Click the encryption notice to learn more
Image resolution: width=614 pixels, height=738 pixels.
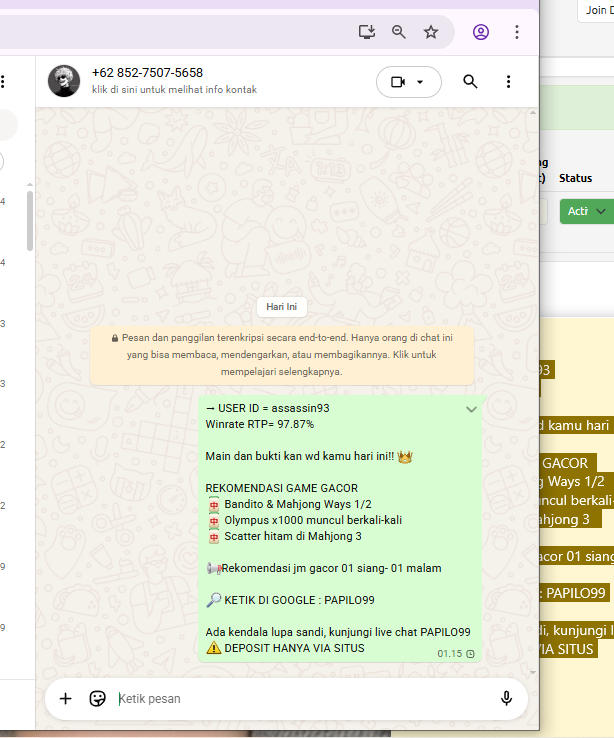(282, 355)
